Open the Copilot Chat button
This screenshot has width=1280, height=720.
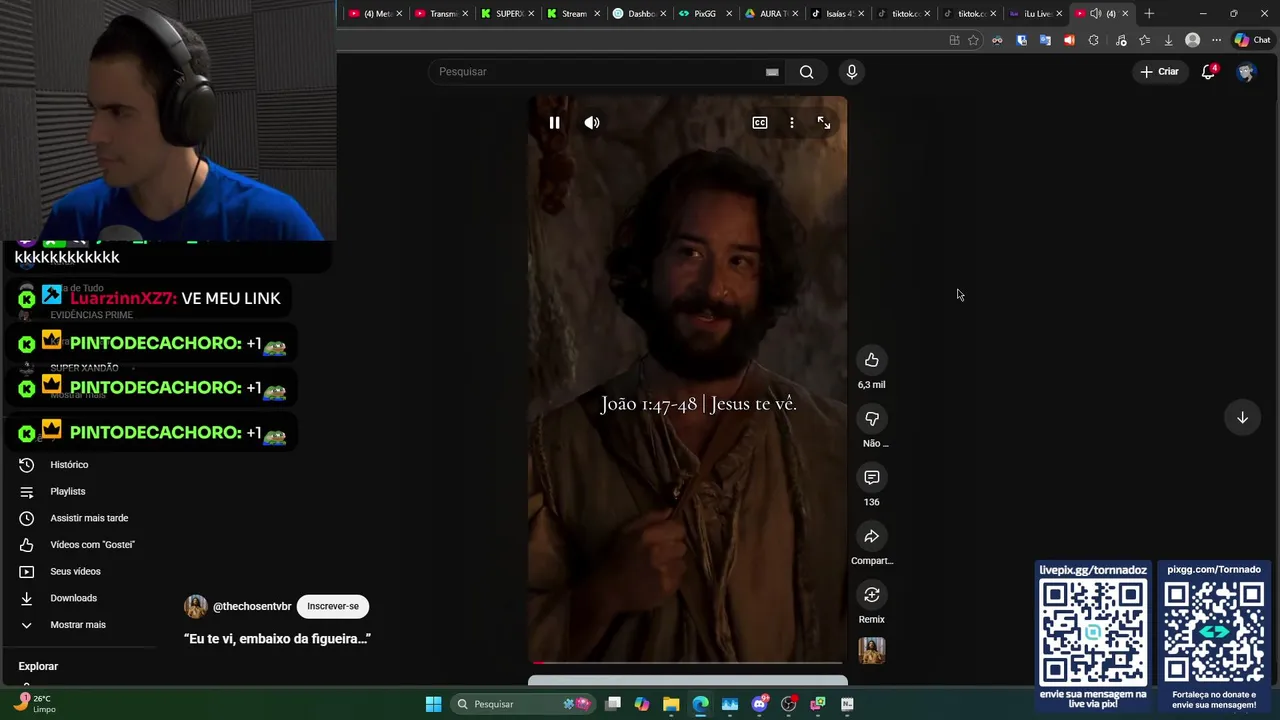1252,40
